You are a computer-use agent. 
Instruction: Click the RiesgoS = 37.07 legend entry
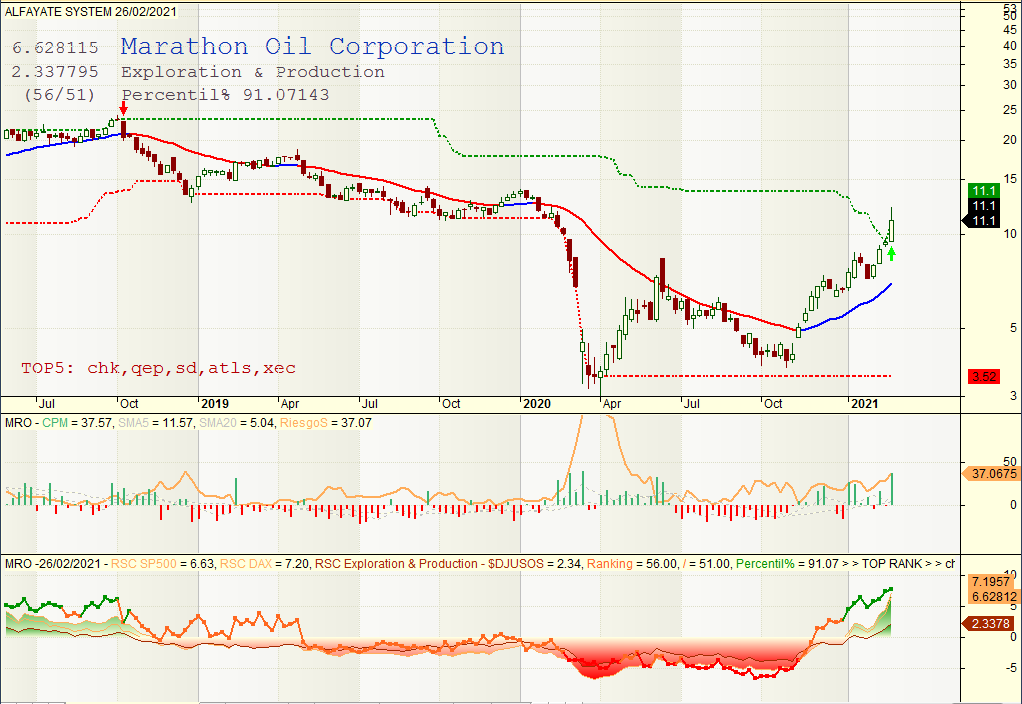pyautogui.click(x=325, y=422)
